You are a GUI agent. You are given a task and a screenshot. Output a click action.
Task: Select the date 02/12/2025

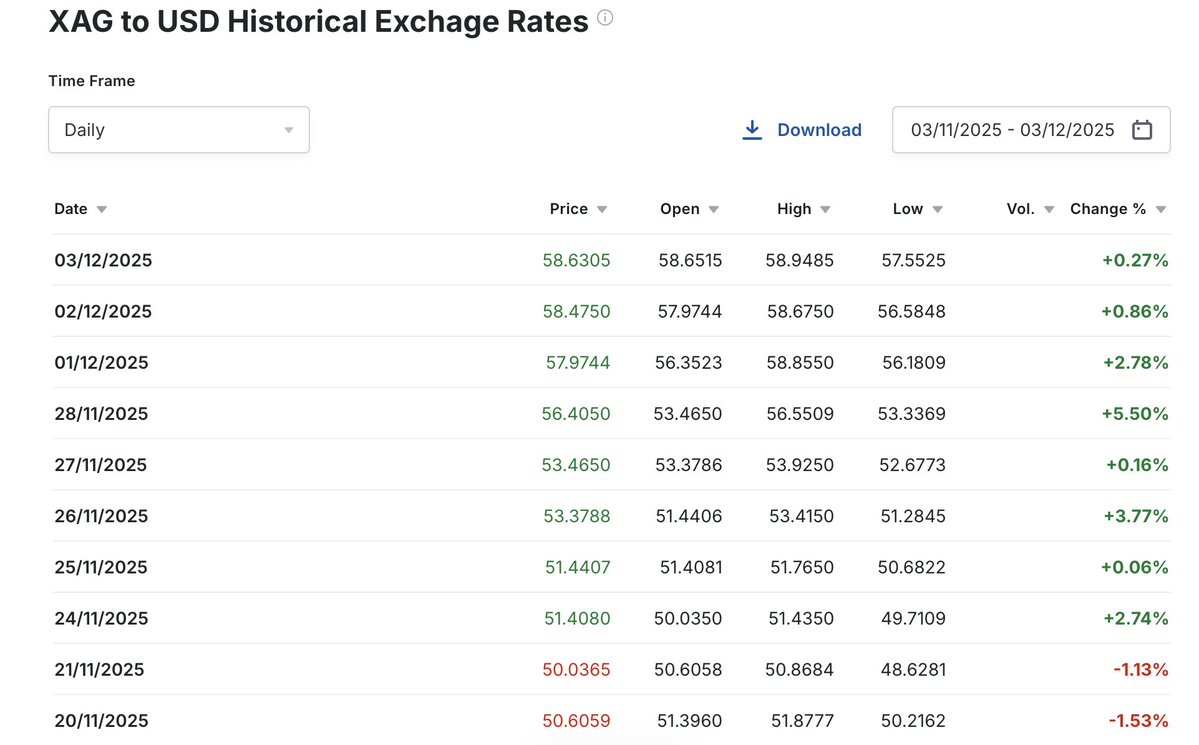point(103,311)
